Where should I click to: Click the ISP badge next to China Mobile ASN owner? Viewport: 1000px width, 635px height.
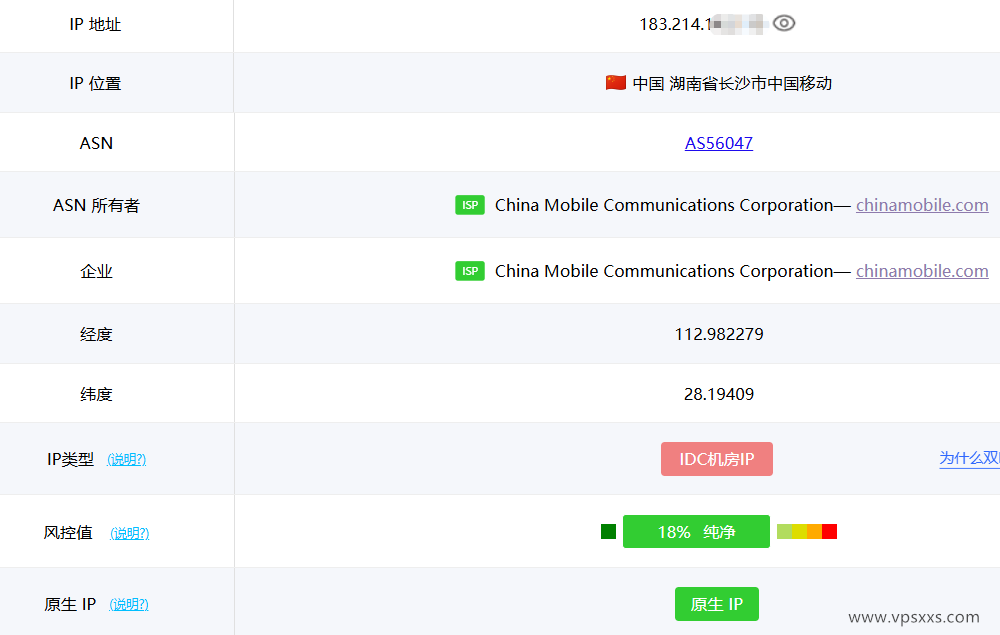tap(470, 204)
